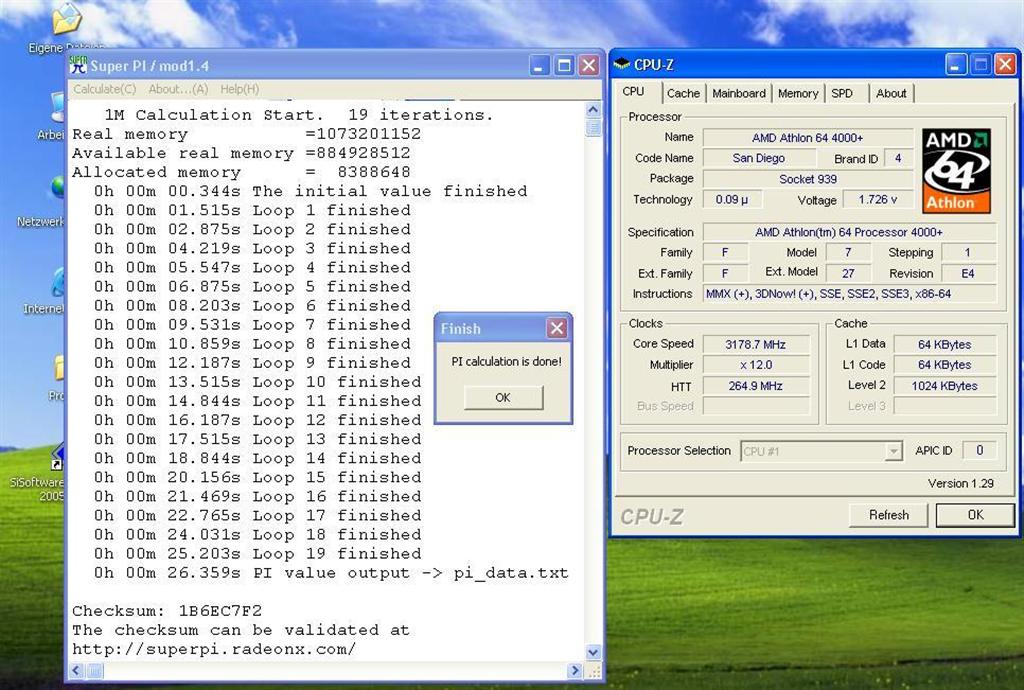The image size is (1024, 690).
Task: Click the Super PI horizontal scroll right arrow
Action: [575, 670]
